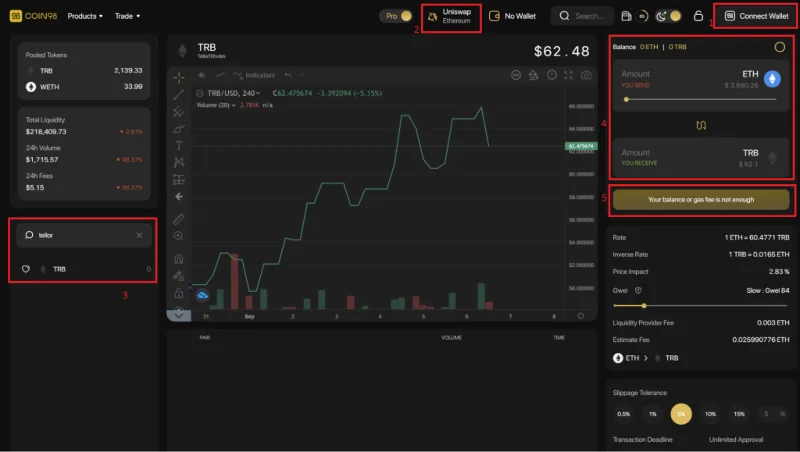Take a chart snapshot with camera icon

(x=586, y=75)
